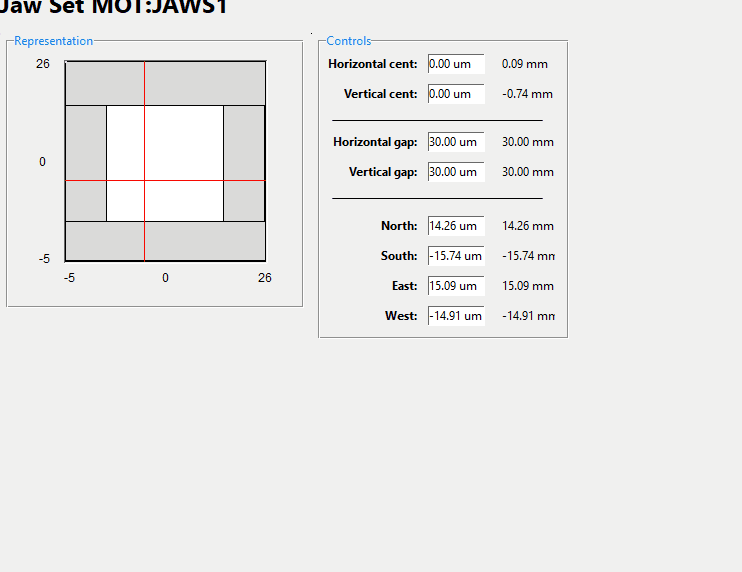Select the Vertical gap input field
This screenshot has width=742, height=572.
[456, 172]
